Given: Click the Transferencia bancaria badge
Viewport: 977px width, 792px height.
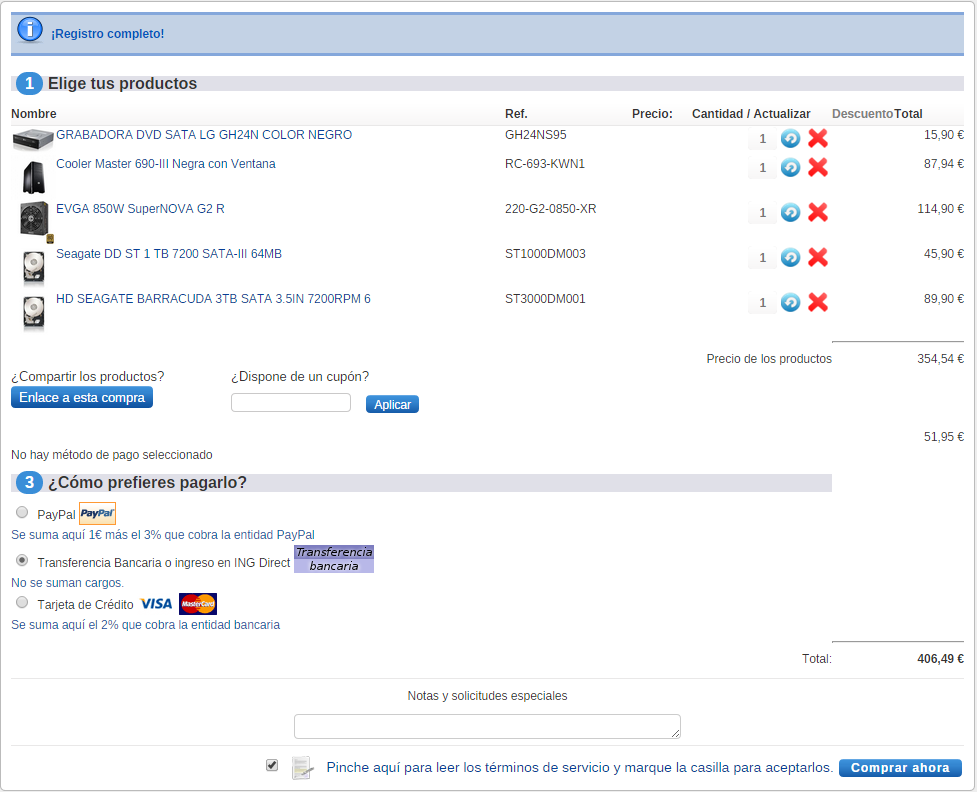Looking at the screenshot, I should (x=334, y=559).
